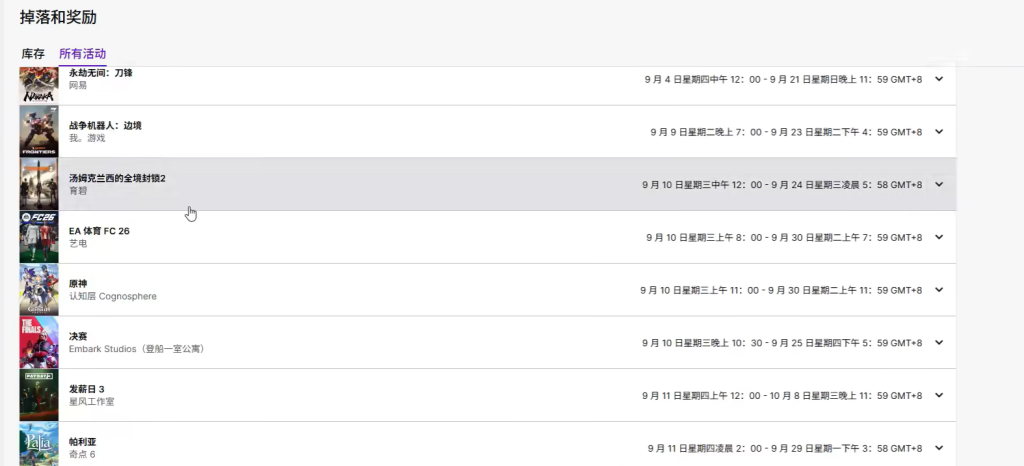Viewport: 1024px width, 466px height.
Task: Expand the 决赛 campaign chevron
Action: (x=938, y=343)
